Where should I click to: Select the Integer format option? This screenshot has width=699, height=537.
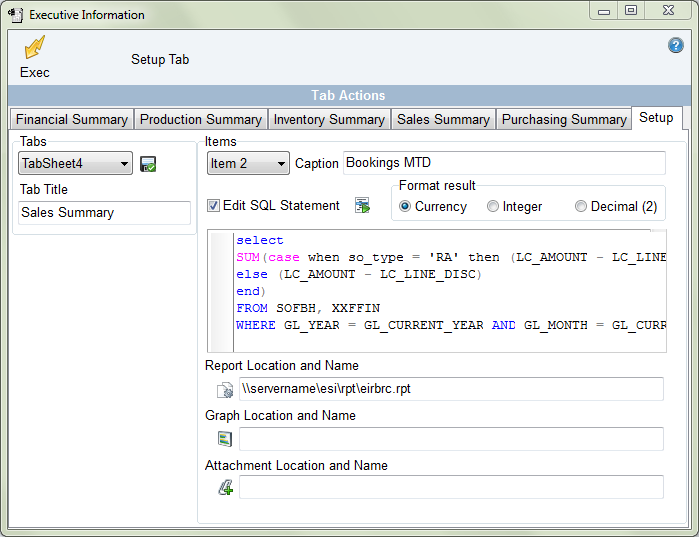coord(492,206)
